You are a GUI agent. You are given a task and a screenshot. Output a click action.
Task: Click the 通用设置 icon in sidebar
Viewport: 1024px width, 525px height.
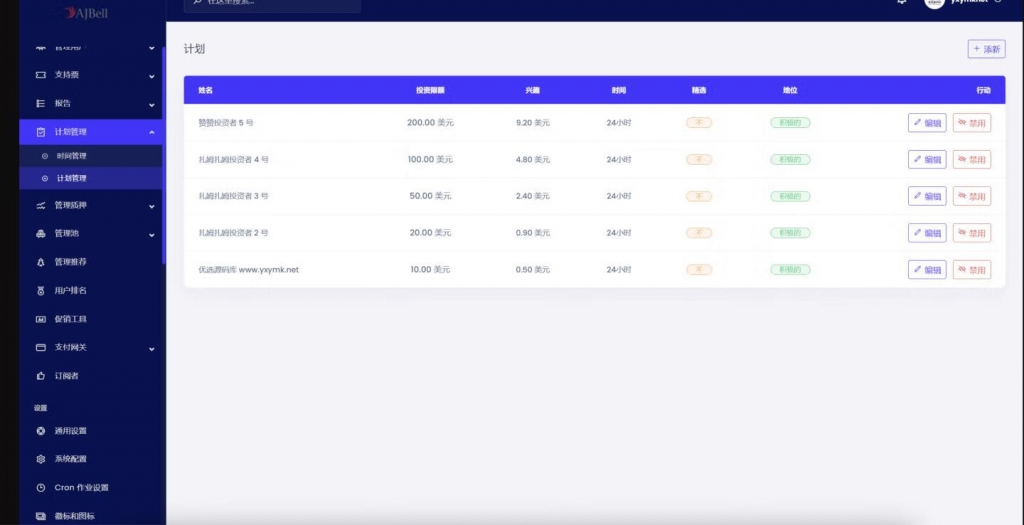click(41, 431)
